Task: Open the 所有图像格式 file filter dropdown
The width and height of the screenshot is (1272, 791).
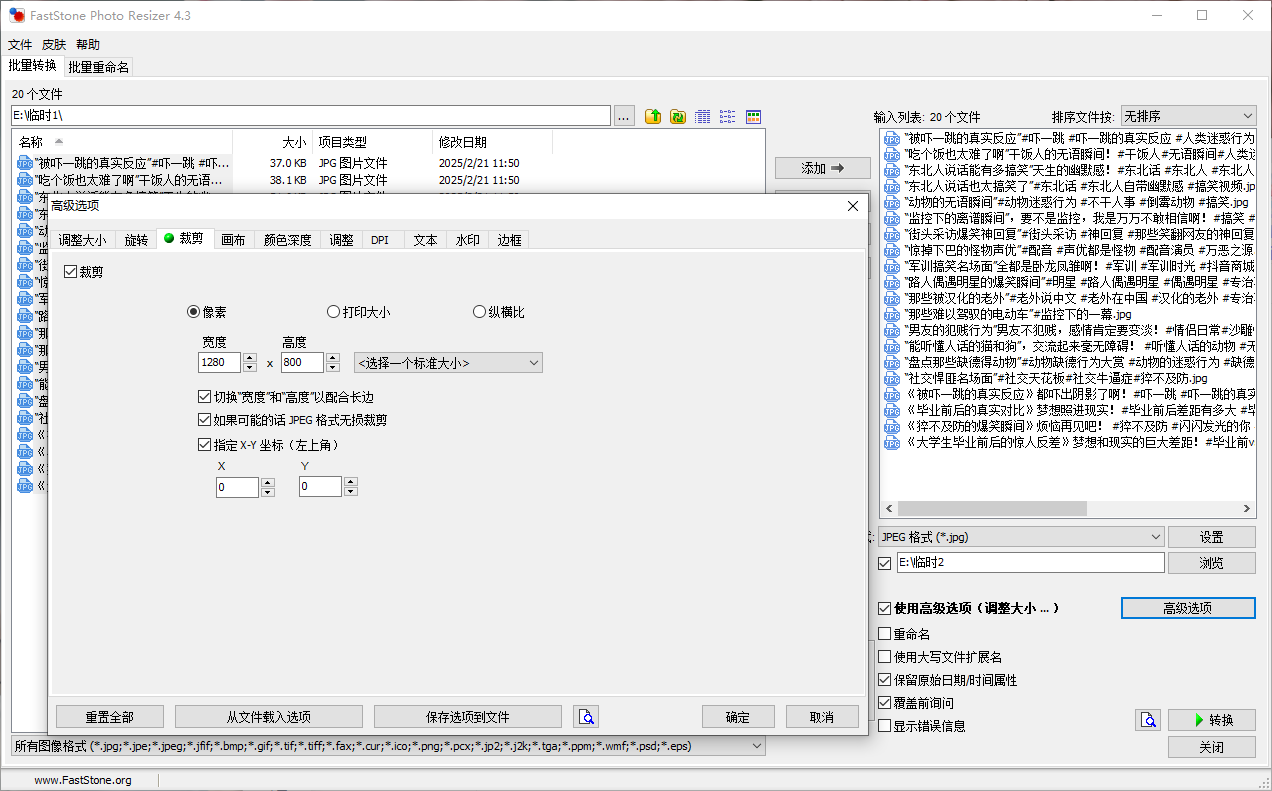Action: [388, 746]
